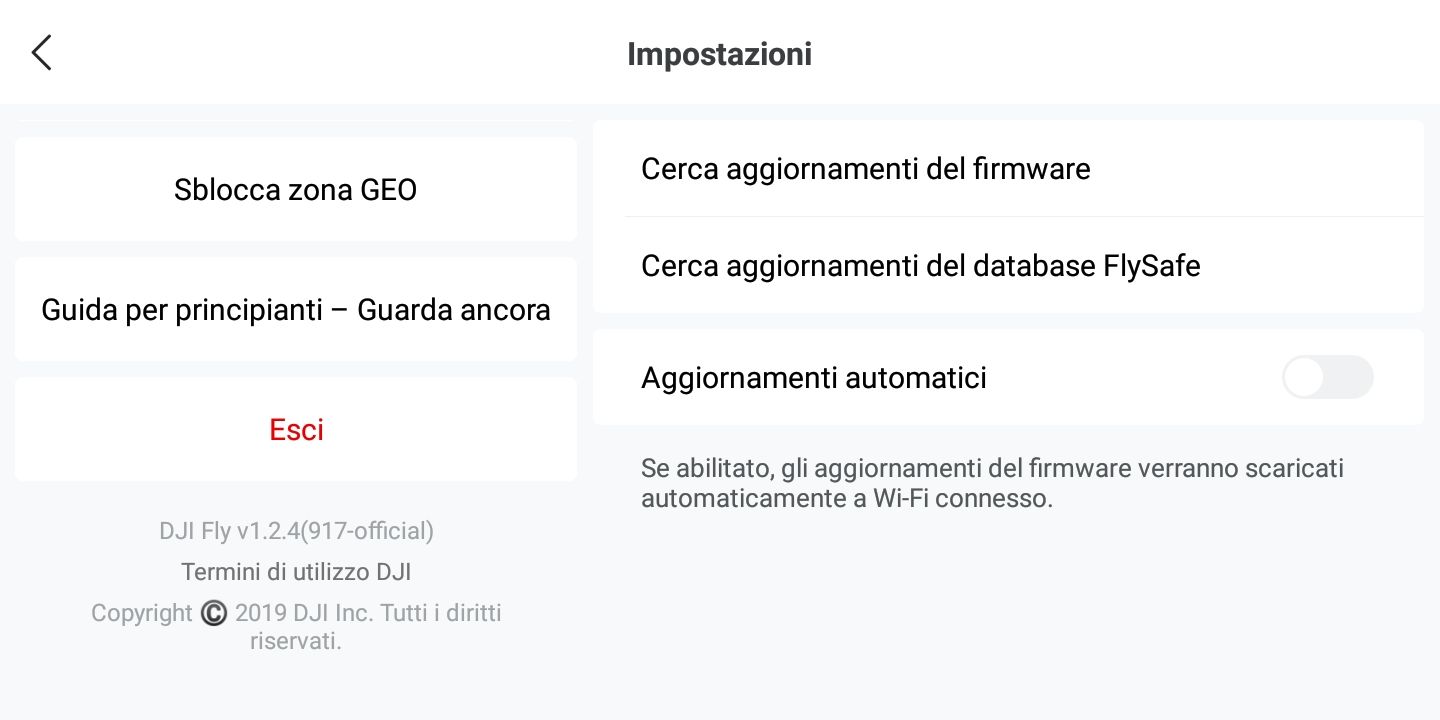Click the DJI Fly v1.2.4 version text

click(296, 531)
